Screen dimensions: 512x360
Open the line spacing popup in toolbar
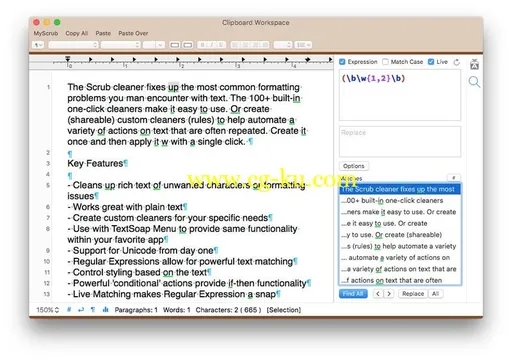pyautogui.click(x=283, y=45)
